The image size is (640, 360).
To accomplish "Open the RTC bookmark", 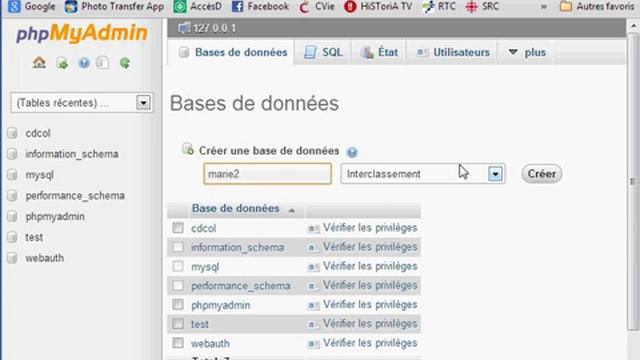I will pyautogui.click(x=439, y=7).
